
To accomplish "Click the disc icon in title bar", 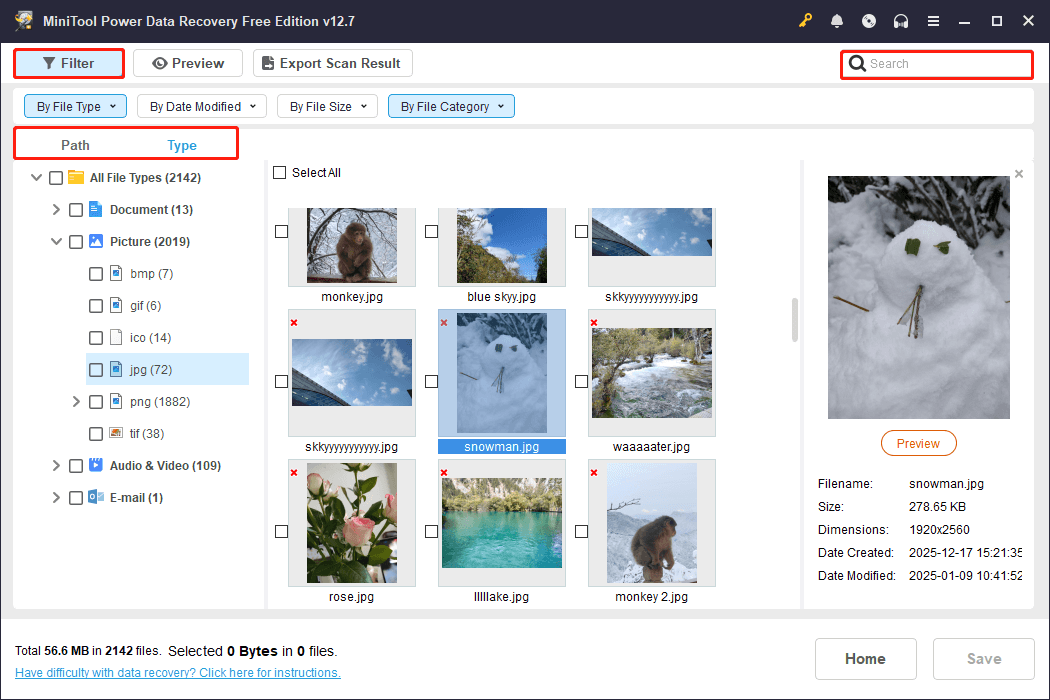I will 869,21.
